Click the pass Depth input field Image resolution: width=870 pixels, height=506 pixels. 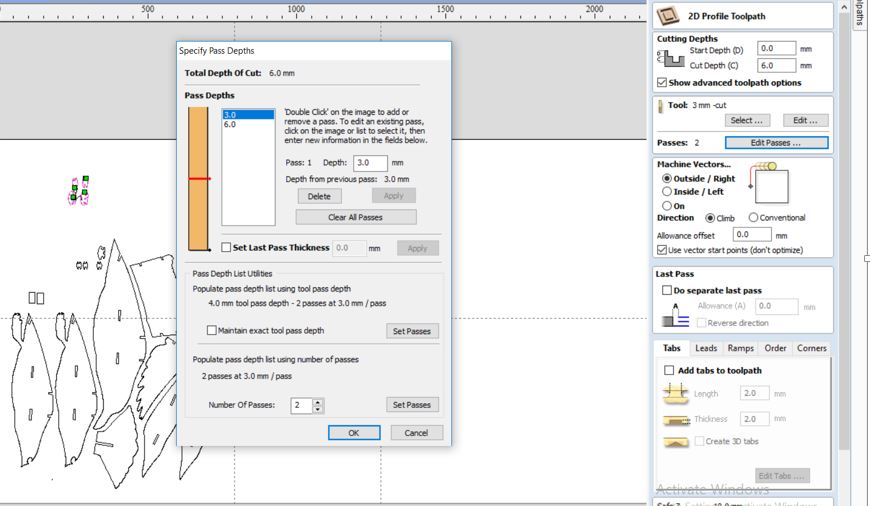tap(370, 163)
